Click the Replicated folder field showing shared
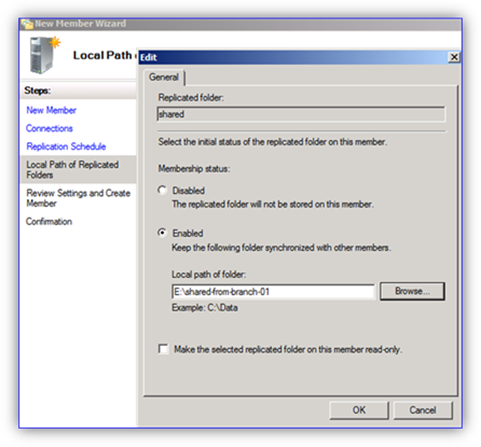This screenshot has height=447, width=481. [x=301, y=114]
